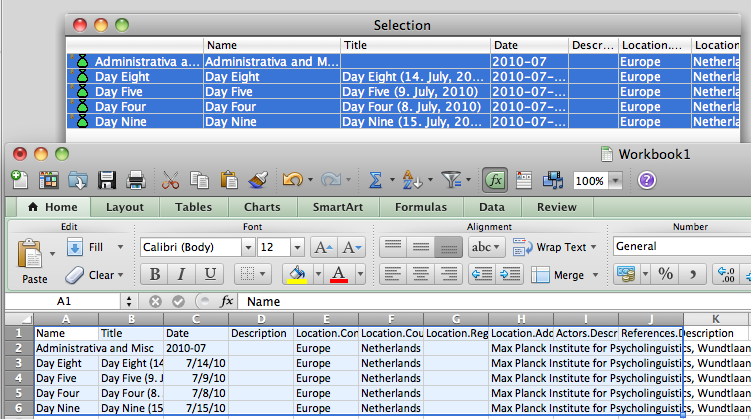Viewport: 751px width, 419px height.
Task: Click the AutoSum sigma icon
Action: [376, 180]
